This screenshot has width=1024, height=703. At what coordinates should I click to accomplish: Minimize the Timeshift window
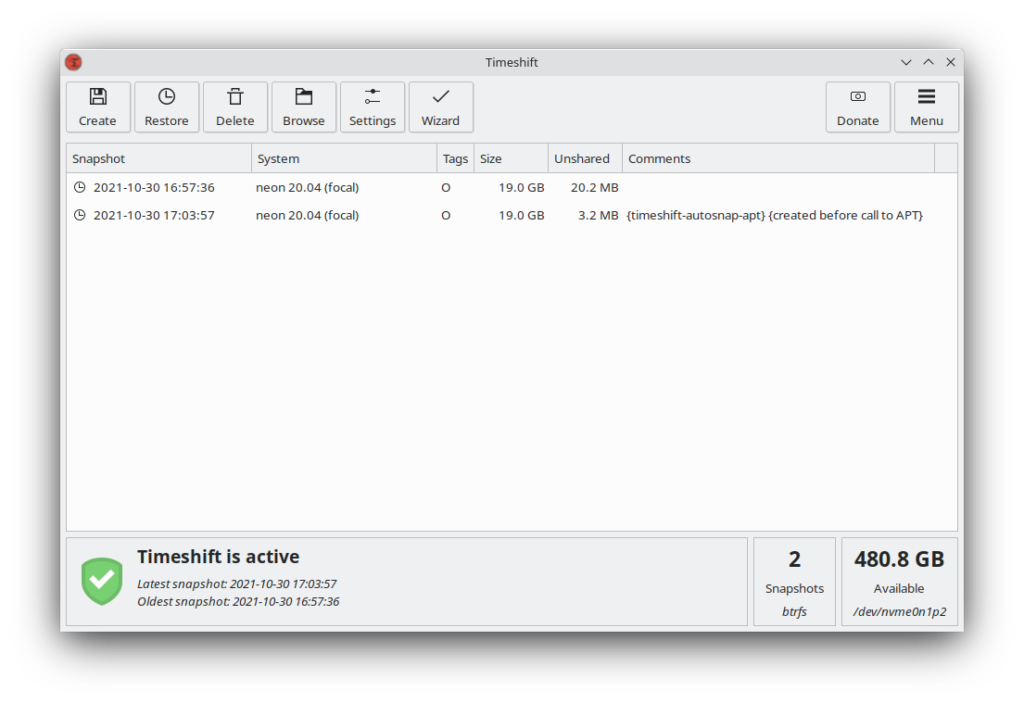click(x=906, y=62)
